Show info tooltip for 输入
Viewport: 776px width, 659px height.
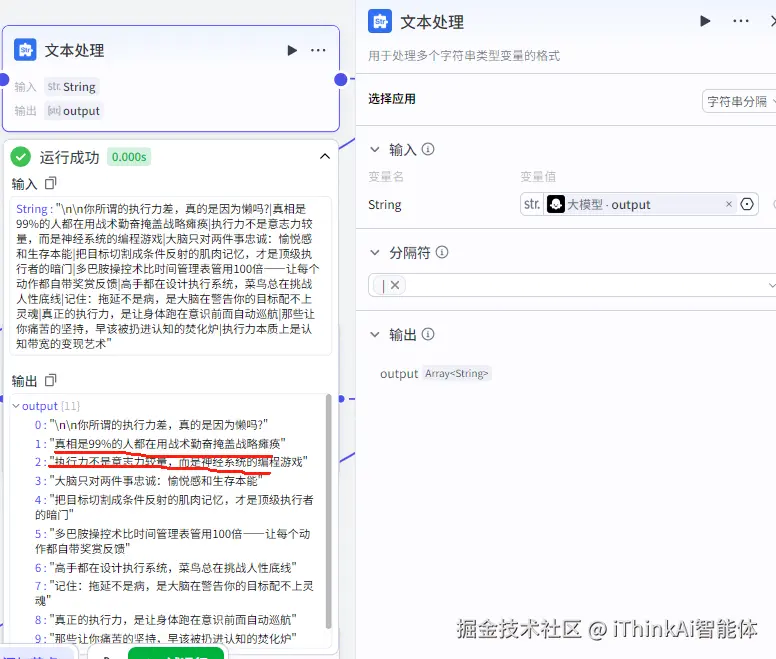pos(428,149)
